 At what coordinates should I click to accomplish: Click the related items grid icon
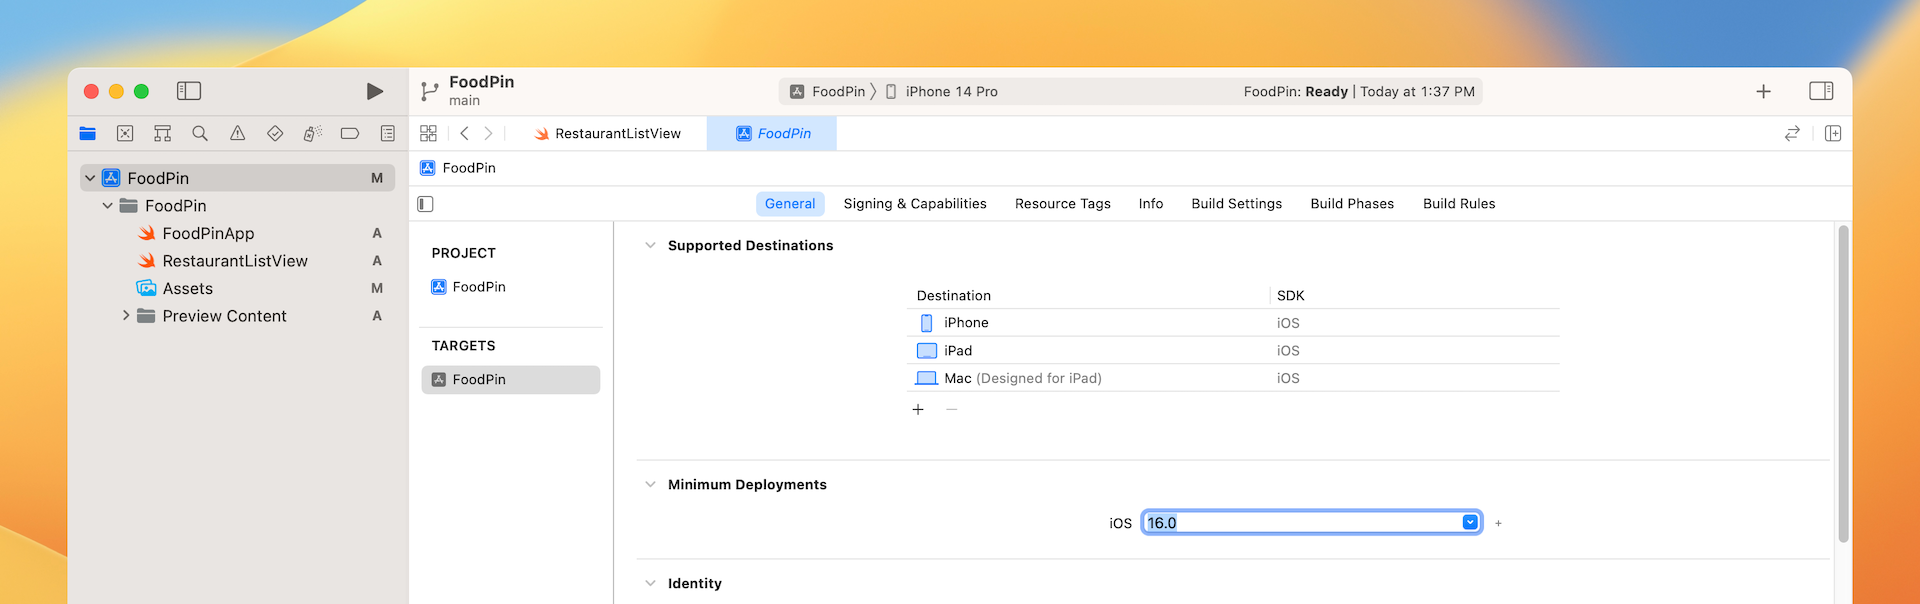[428, 133]
